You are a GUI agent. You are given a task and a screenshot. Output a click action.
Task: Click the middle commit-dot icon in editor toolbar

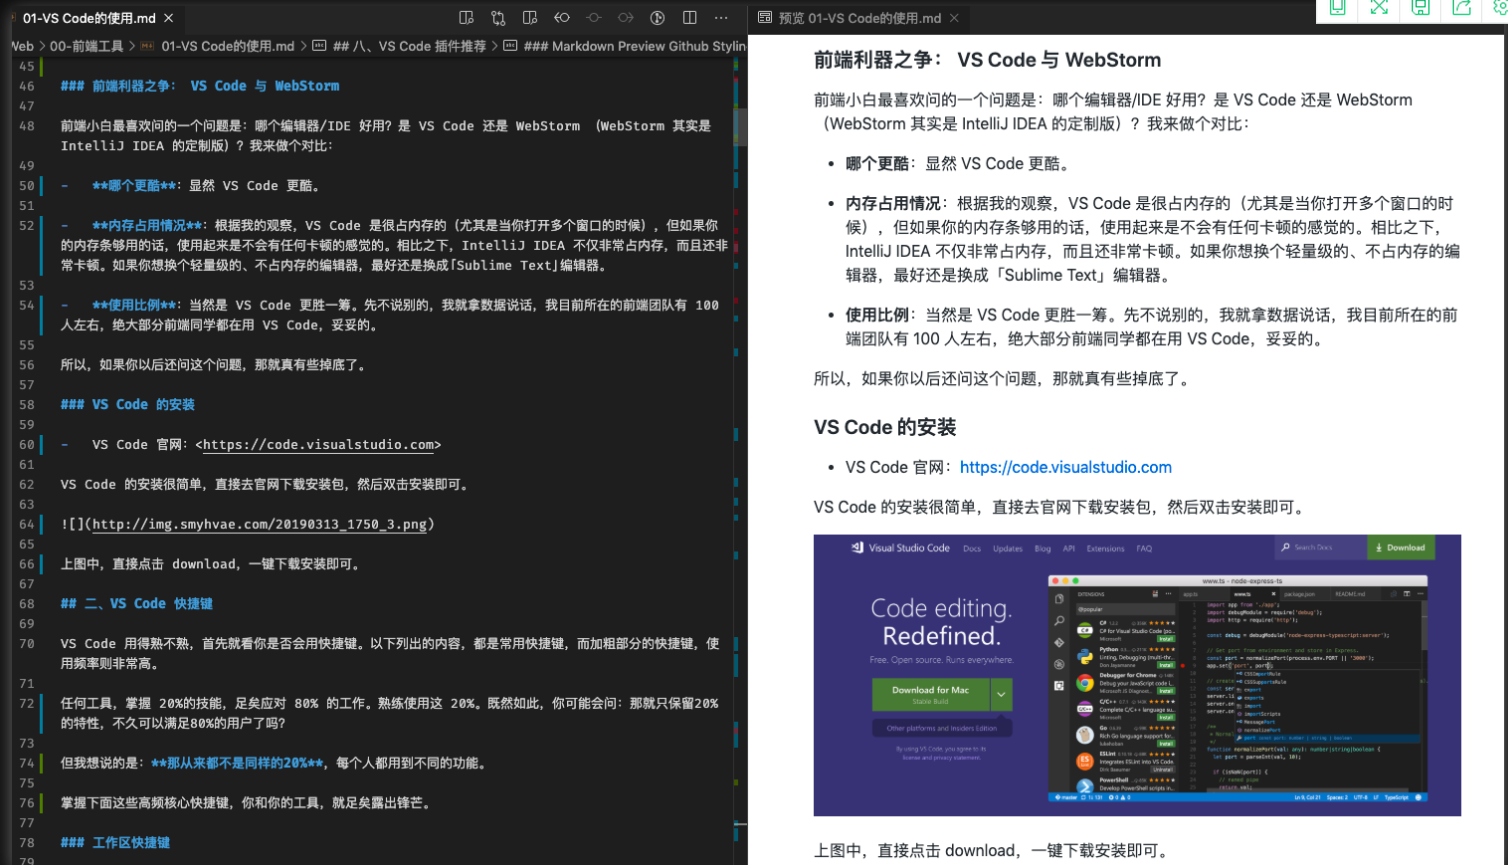coord(594,18)
